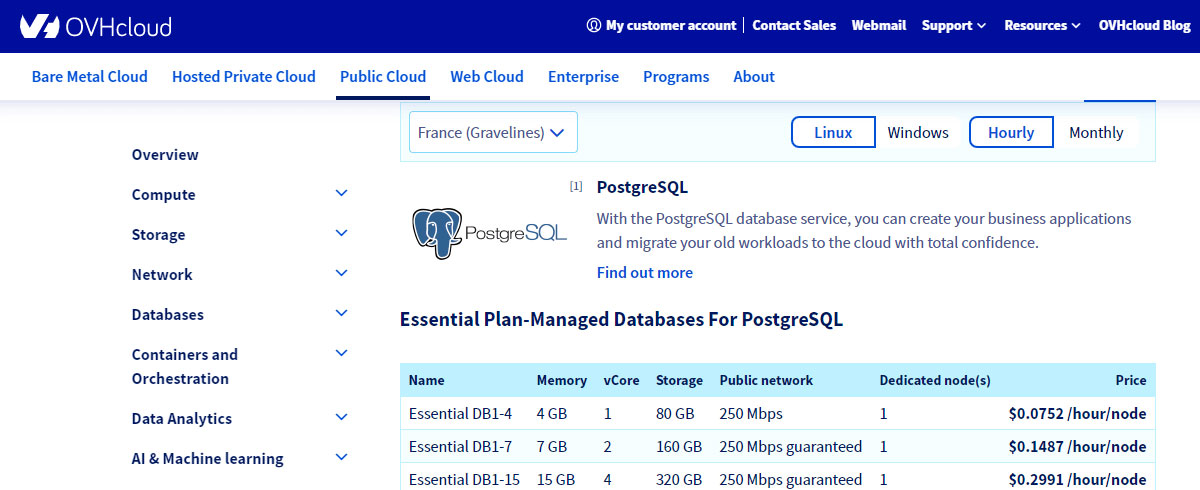Screen dimensions: 1200x490
Task: Select Linux operating system option
Action: pyautogui.click(x=833, y=132)
